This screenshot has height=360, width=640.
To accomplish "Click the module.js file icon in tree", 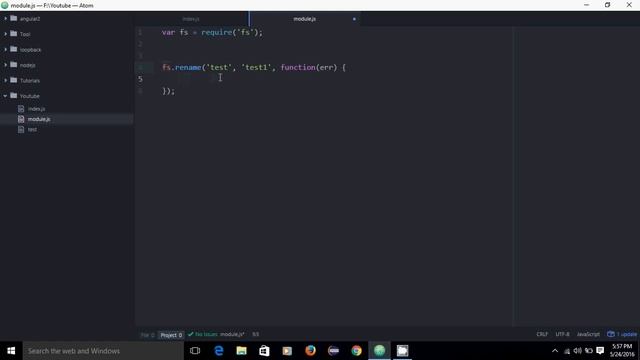I will 21,119.
